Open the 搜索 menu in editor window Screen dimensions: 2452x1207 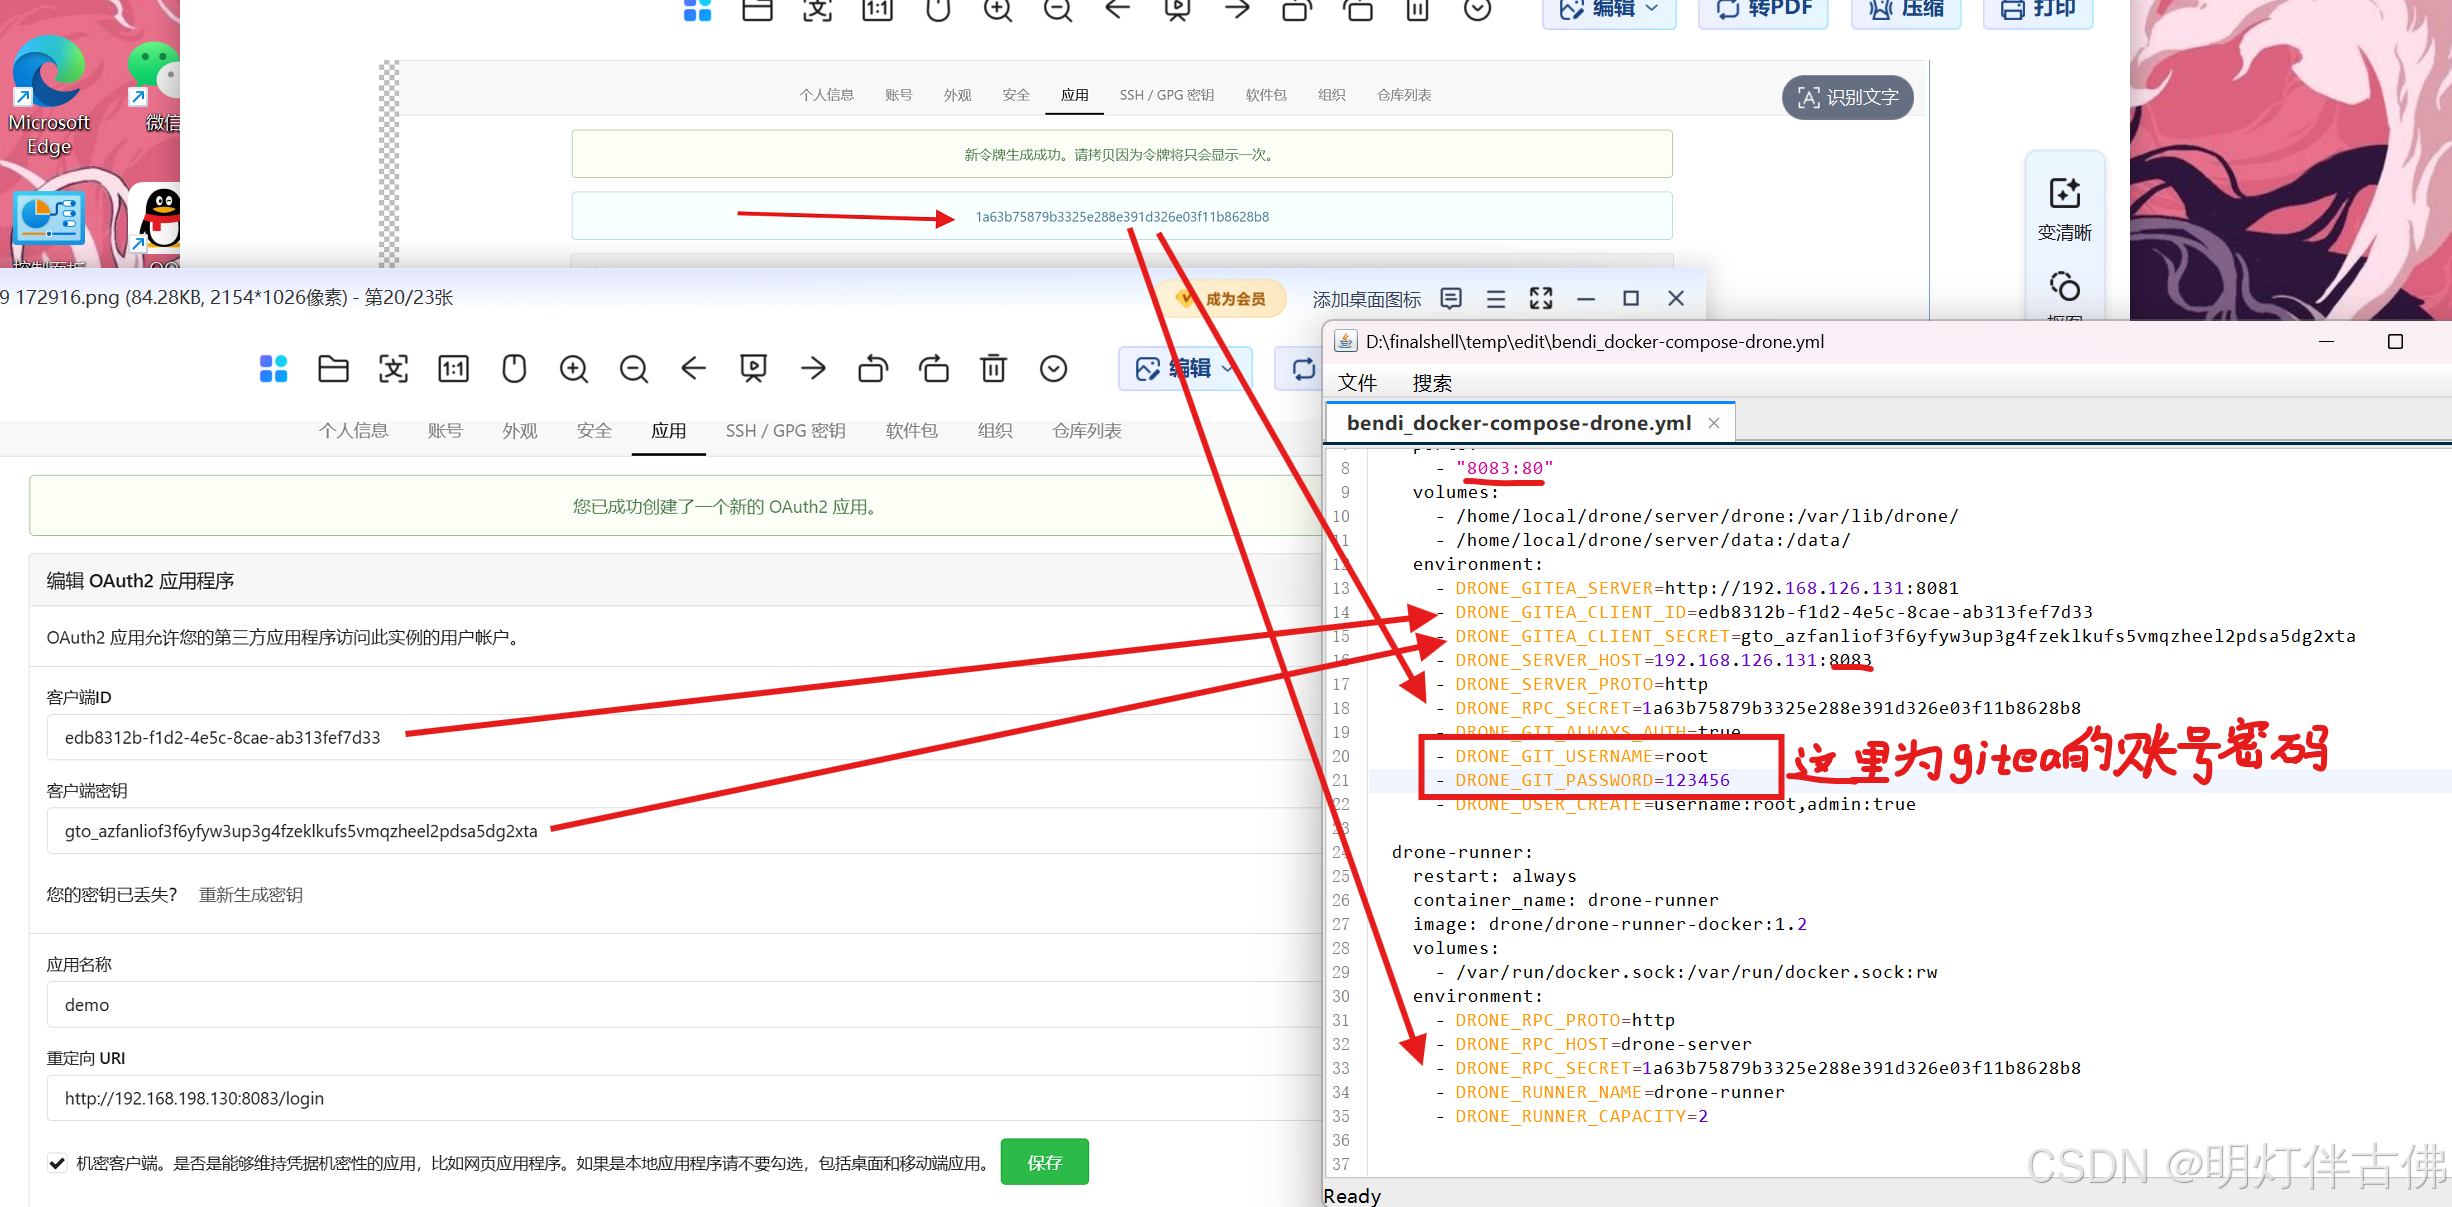click(x=1432, y=382)
